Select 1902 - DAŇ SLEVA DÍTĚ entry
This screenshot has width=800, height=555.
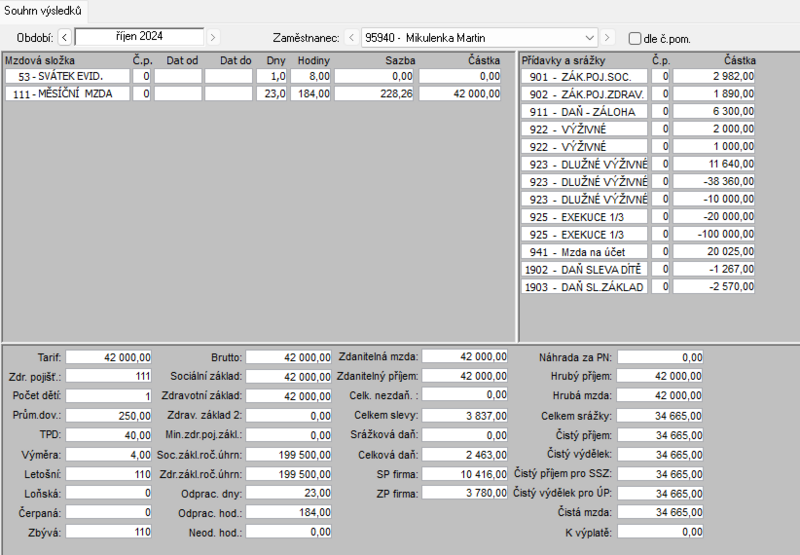[584, 269]
